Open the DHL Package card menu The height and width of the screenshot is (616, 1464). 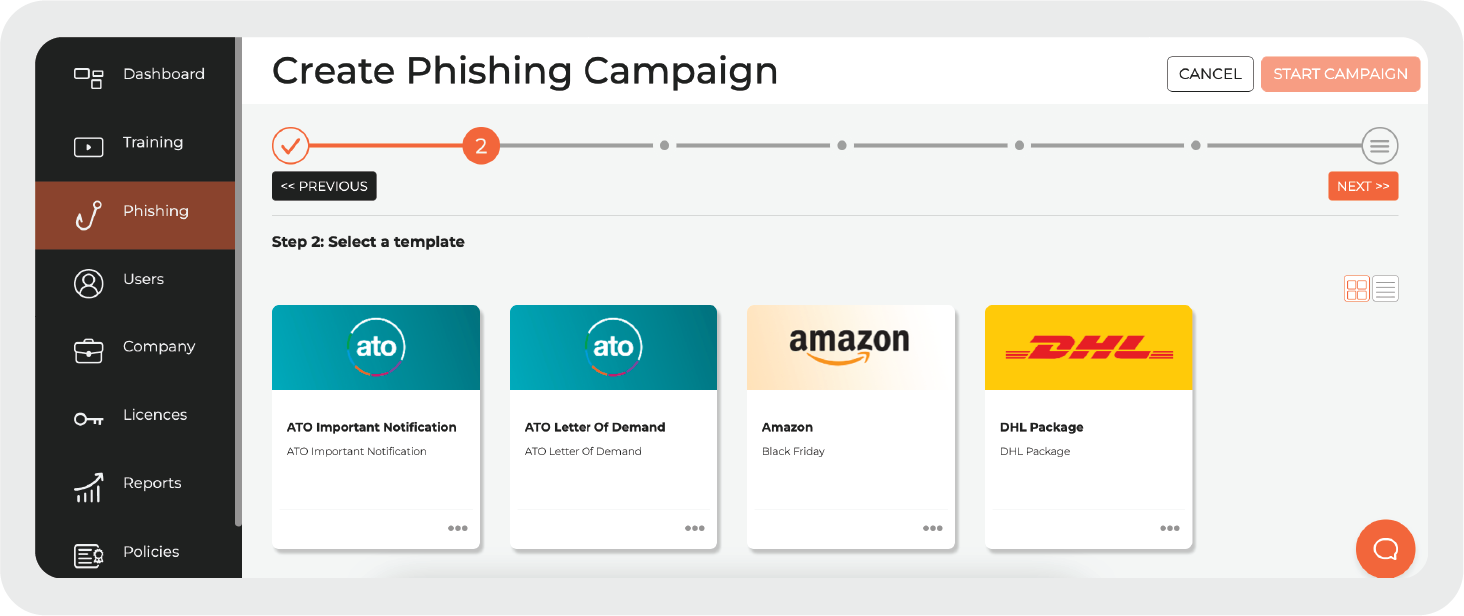tap(1170, 527)
